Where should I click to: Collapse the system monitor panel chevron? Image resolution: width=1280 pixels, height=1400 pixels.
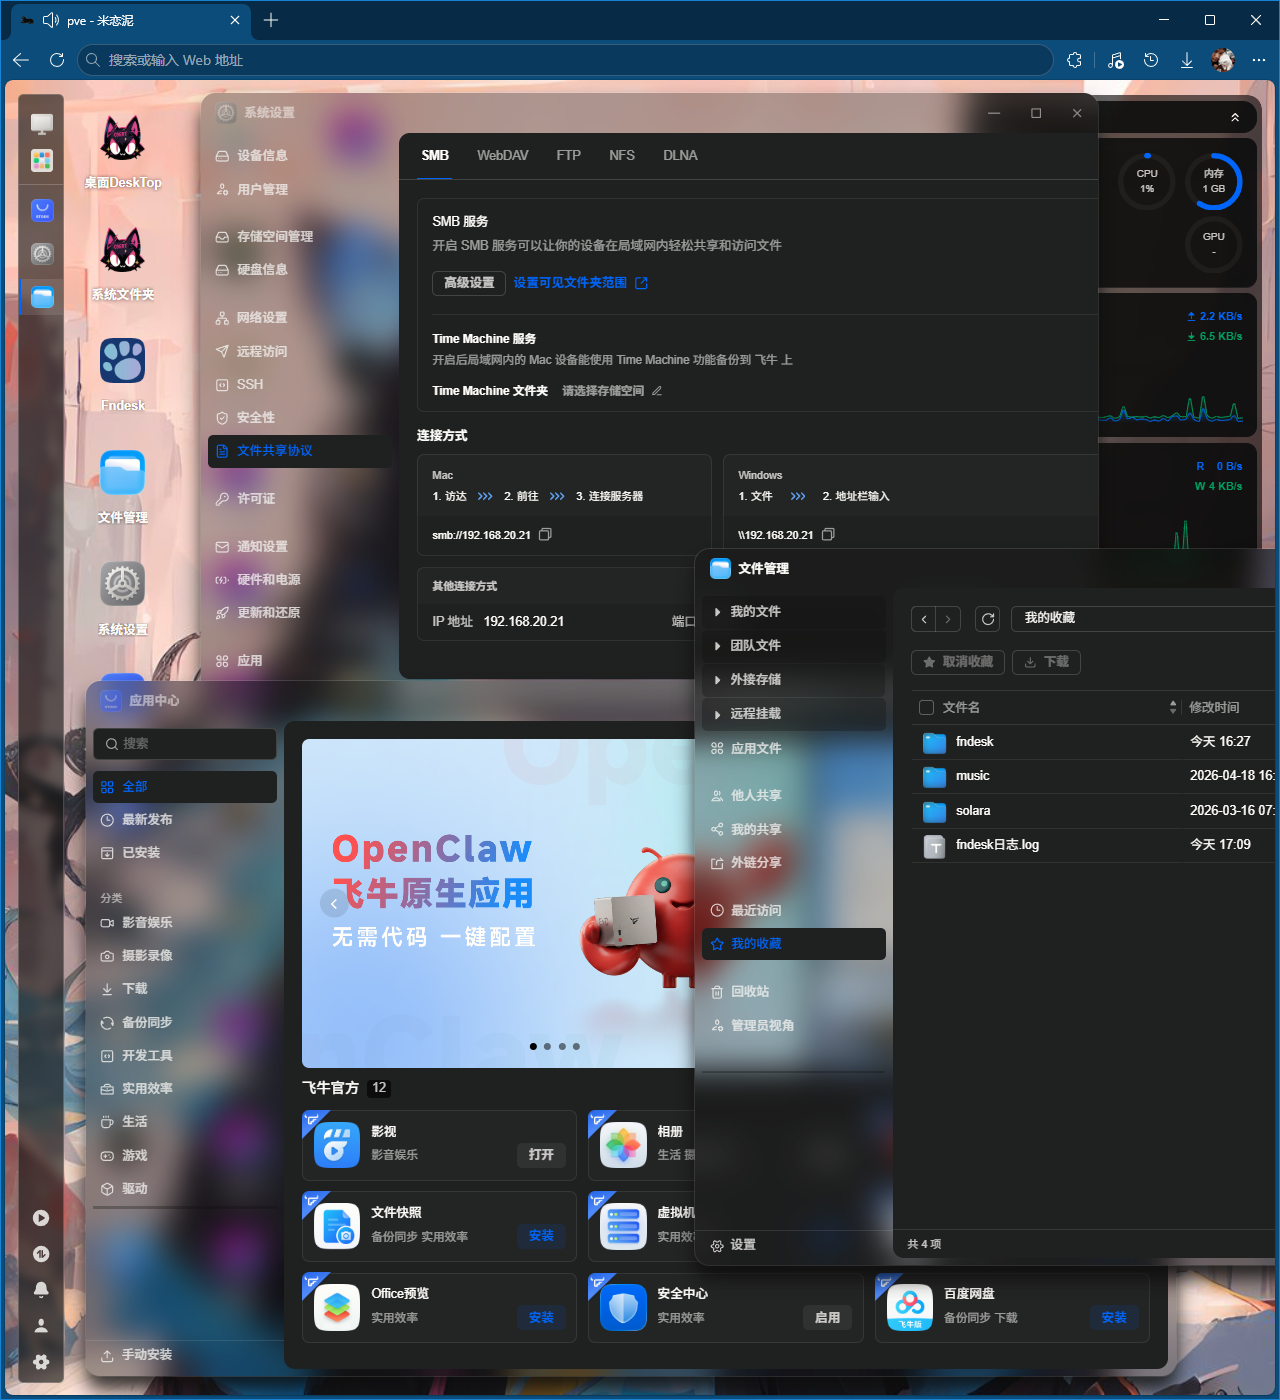pyautogui.click(x=1233, y=116)
